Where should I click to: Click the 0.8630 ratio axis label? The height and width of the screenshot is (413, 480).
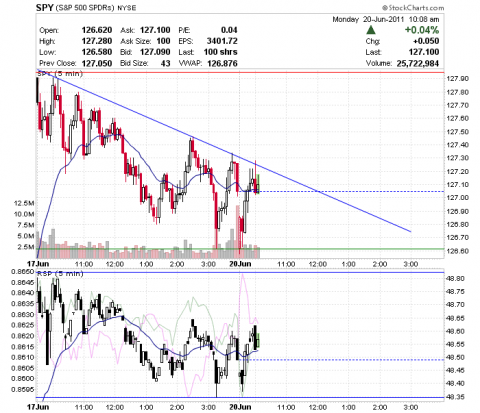tap(22, 314)
